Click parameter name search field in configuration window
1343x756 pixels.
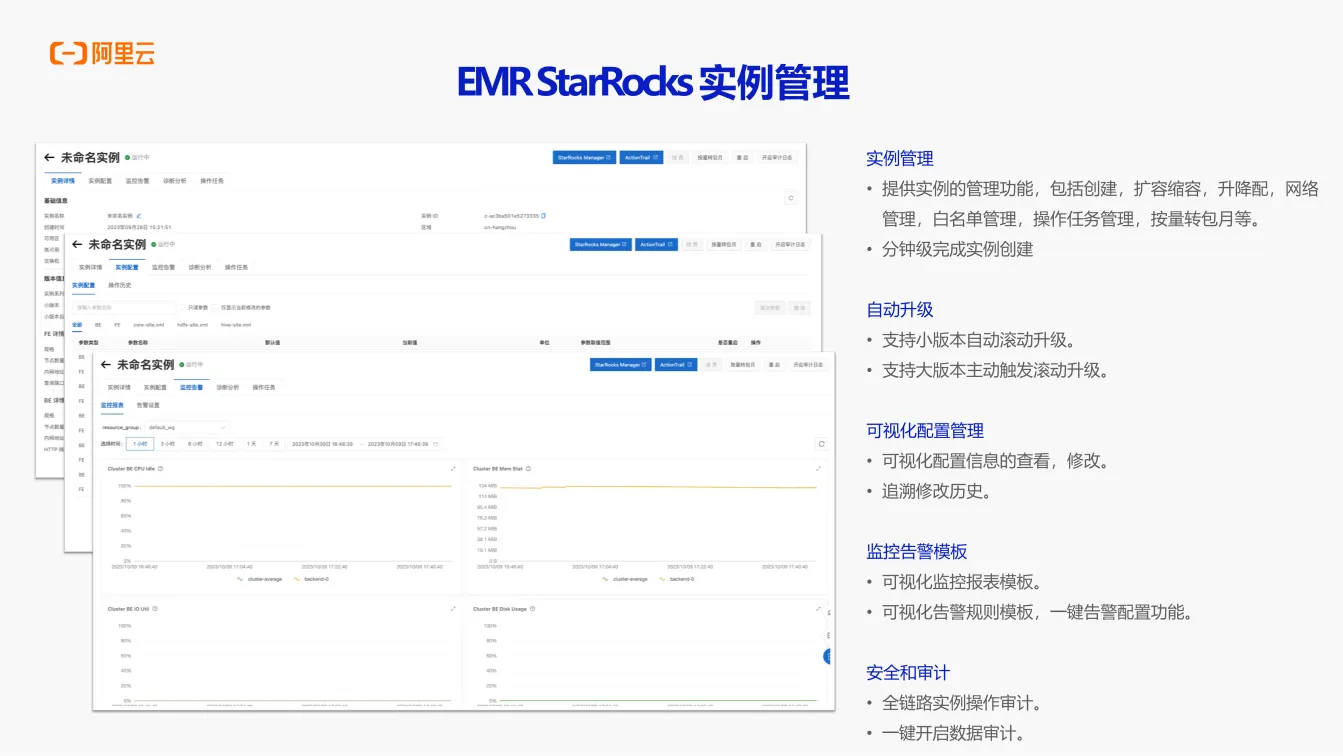click(123, 308)
